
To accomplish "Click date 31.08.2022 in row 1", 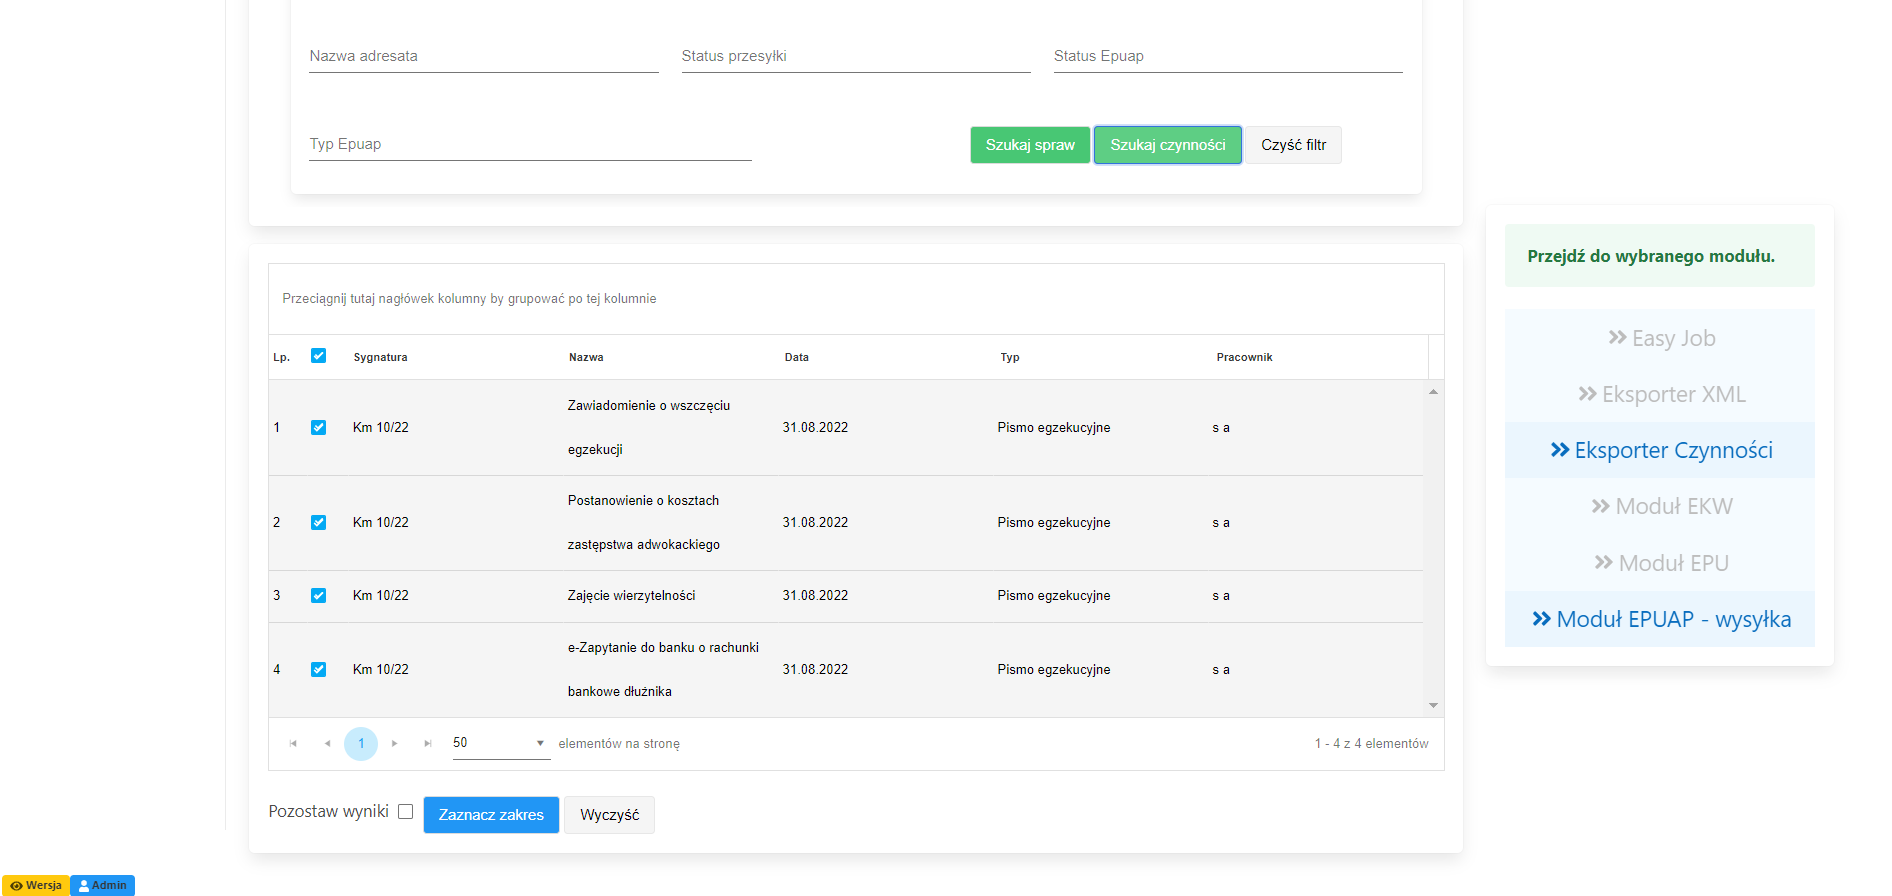I will [815, 427].
